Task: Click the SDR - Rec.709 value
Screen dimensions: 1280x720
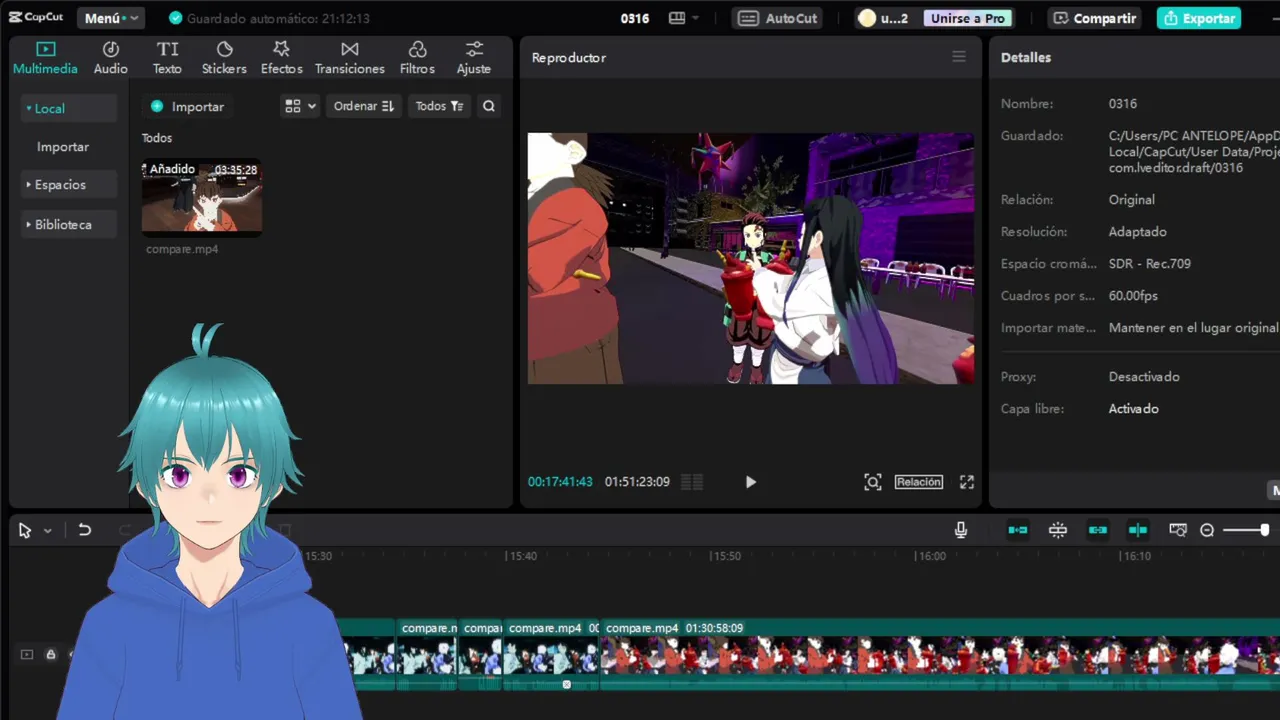Action: click(x=1150, y=264)
